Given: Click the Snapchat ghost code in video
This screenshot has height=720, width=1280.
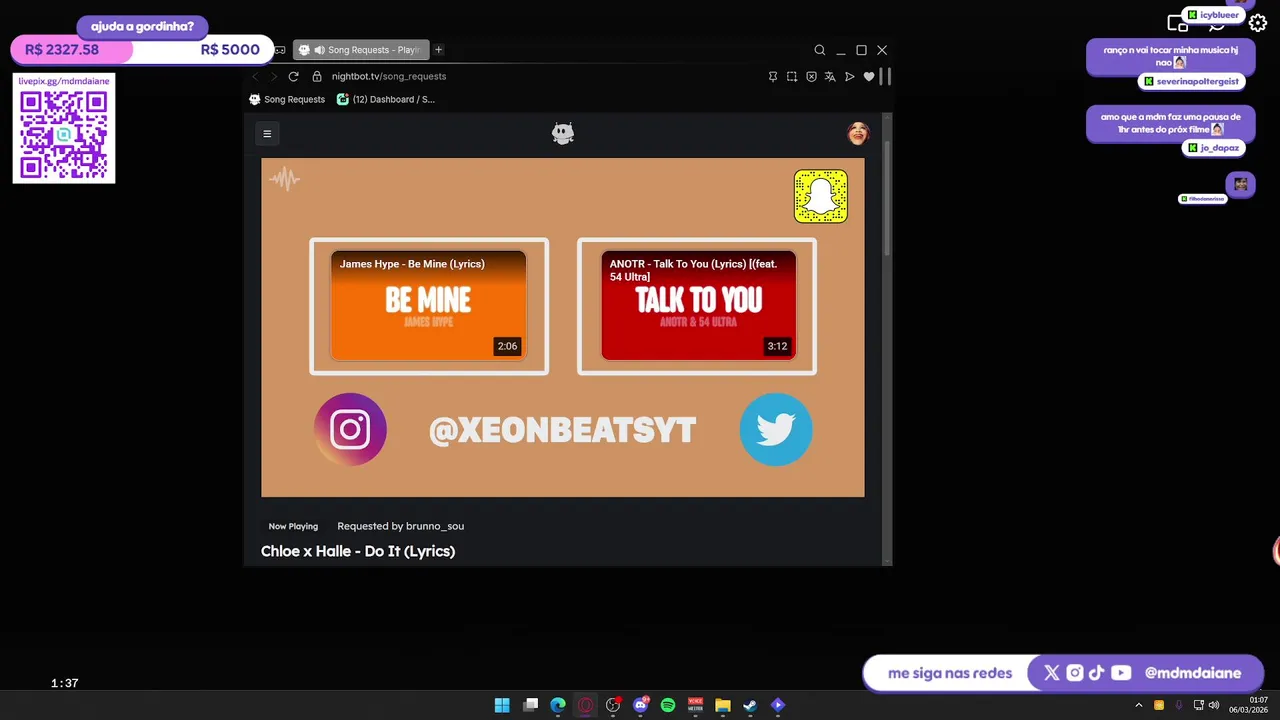Looking at the screenshot, I should coord(821,196).
